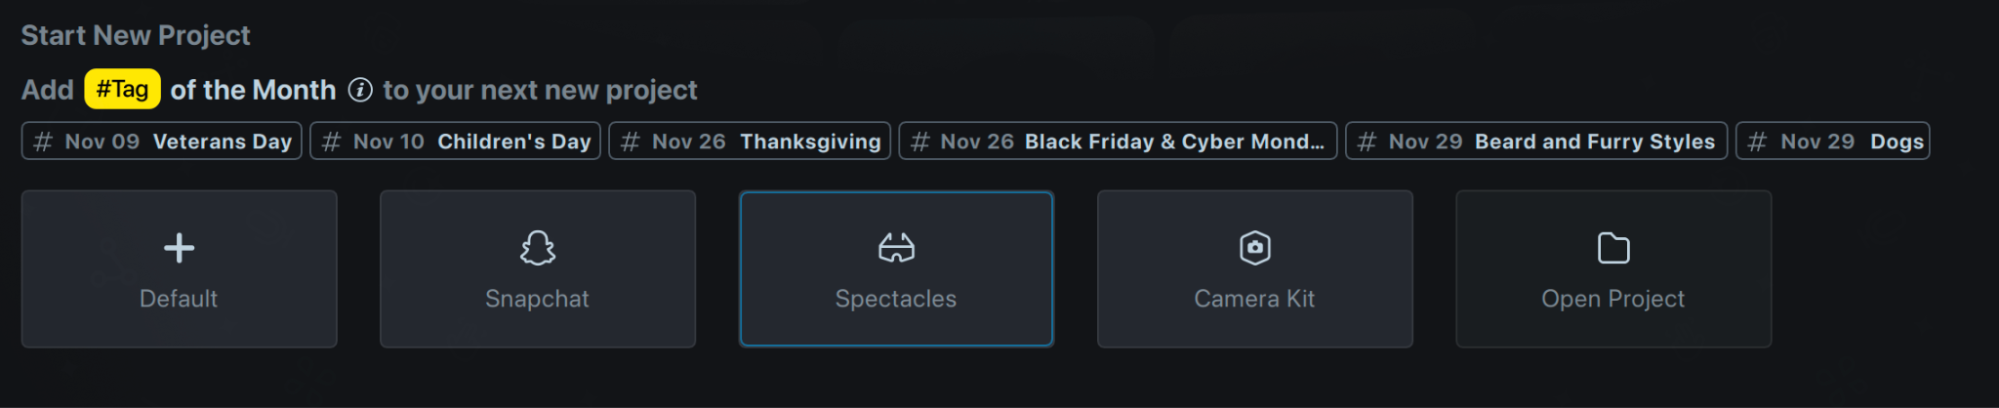1999x408 pixels.
Task: Click the Spectacles glasses icon
Action: [896, 248]
